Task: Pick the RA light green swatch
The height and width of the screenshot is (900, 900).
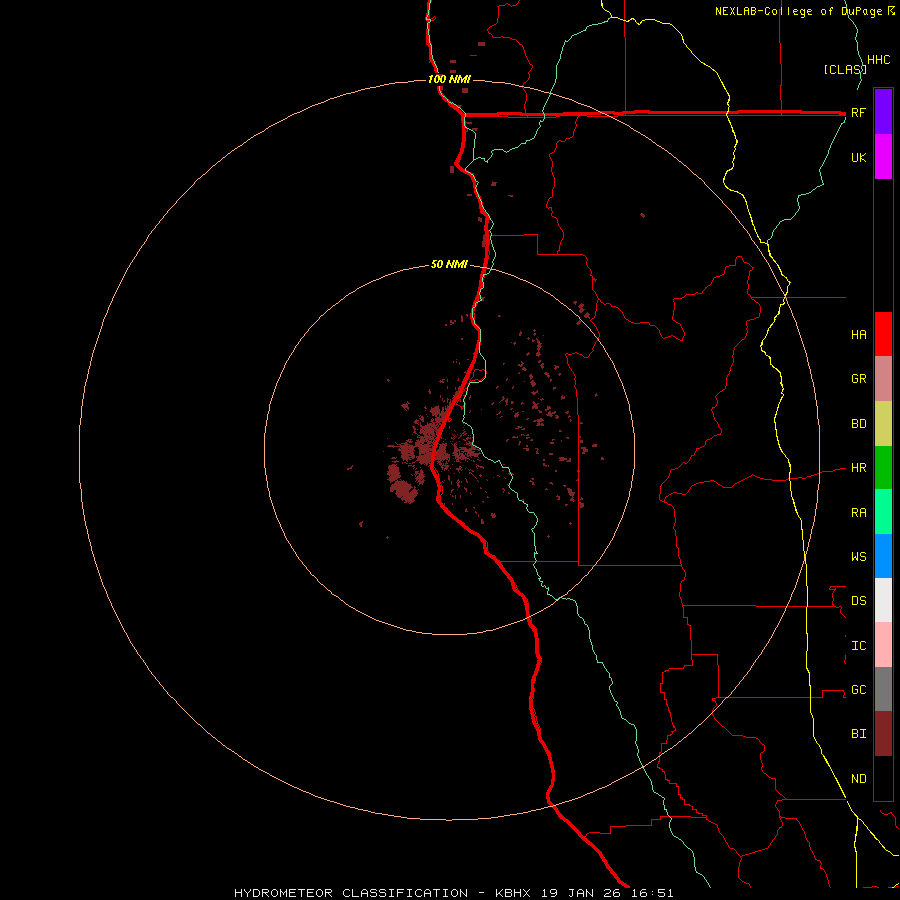Action: click(x=883, y=512)
